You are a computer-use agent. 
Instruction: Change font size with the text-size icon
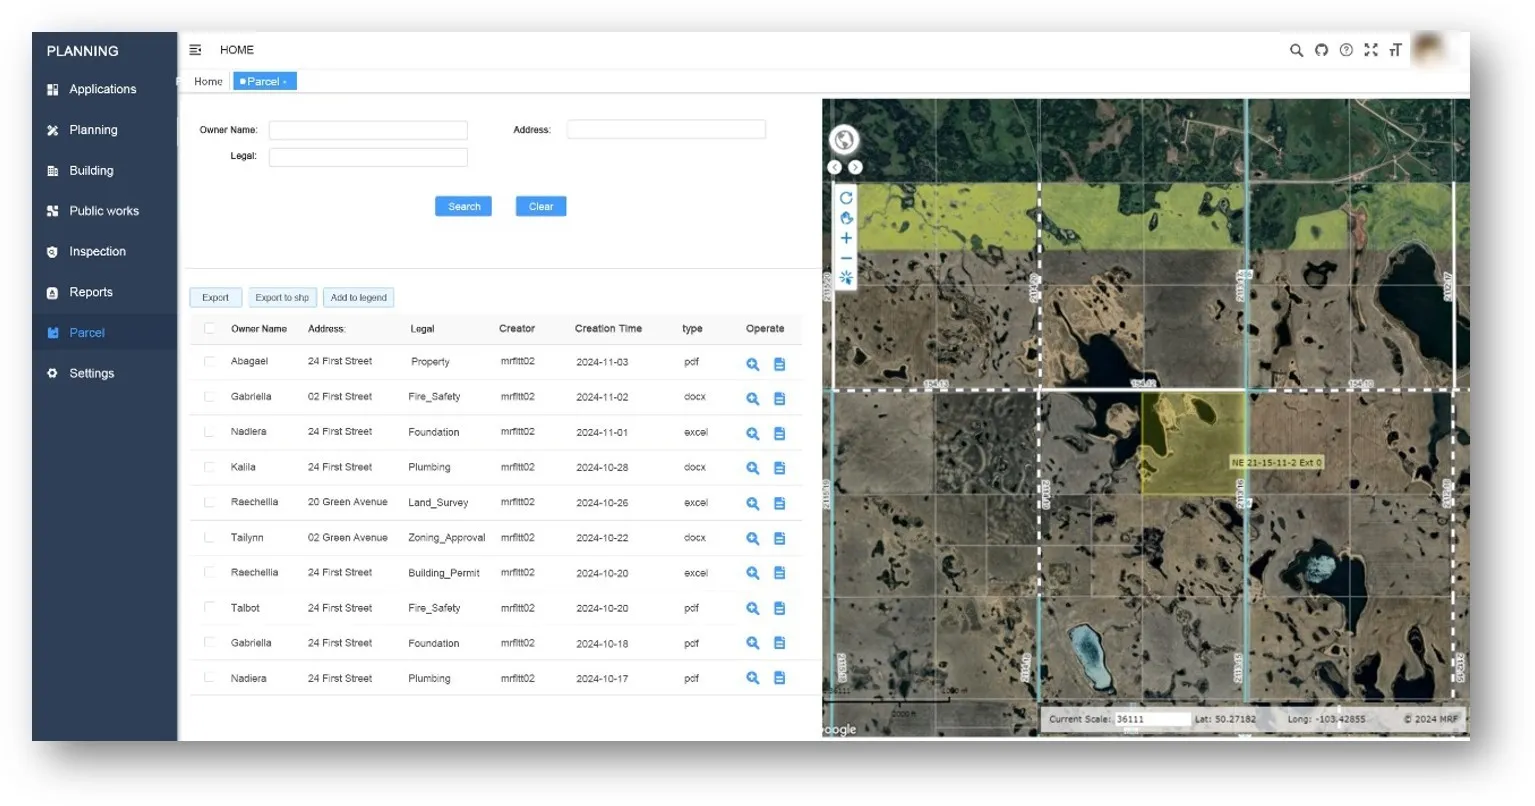click(x=1395, y=50)
